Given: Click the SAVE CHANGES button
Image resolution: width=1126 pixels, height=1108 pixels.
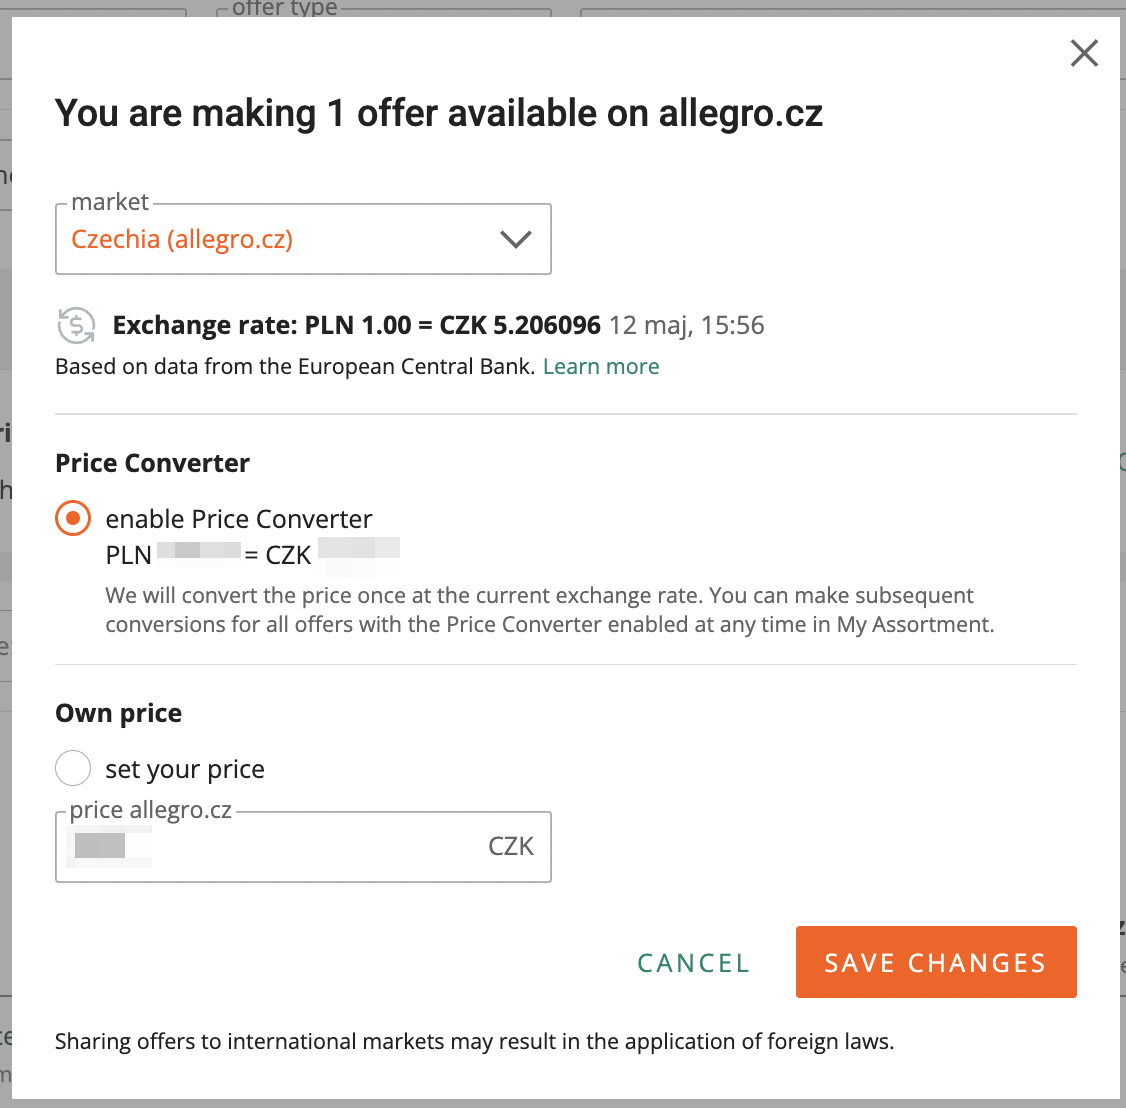Looking at the screenshot, I should point(936,962).
